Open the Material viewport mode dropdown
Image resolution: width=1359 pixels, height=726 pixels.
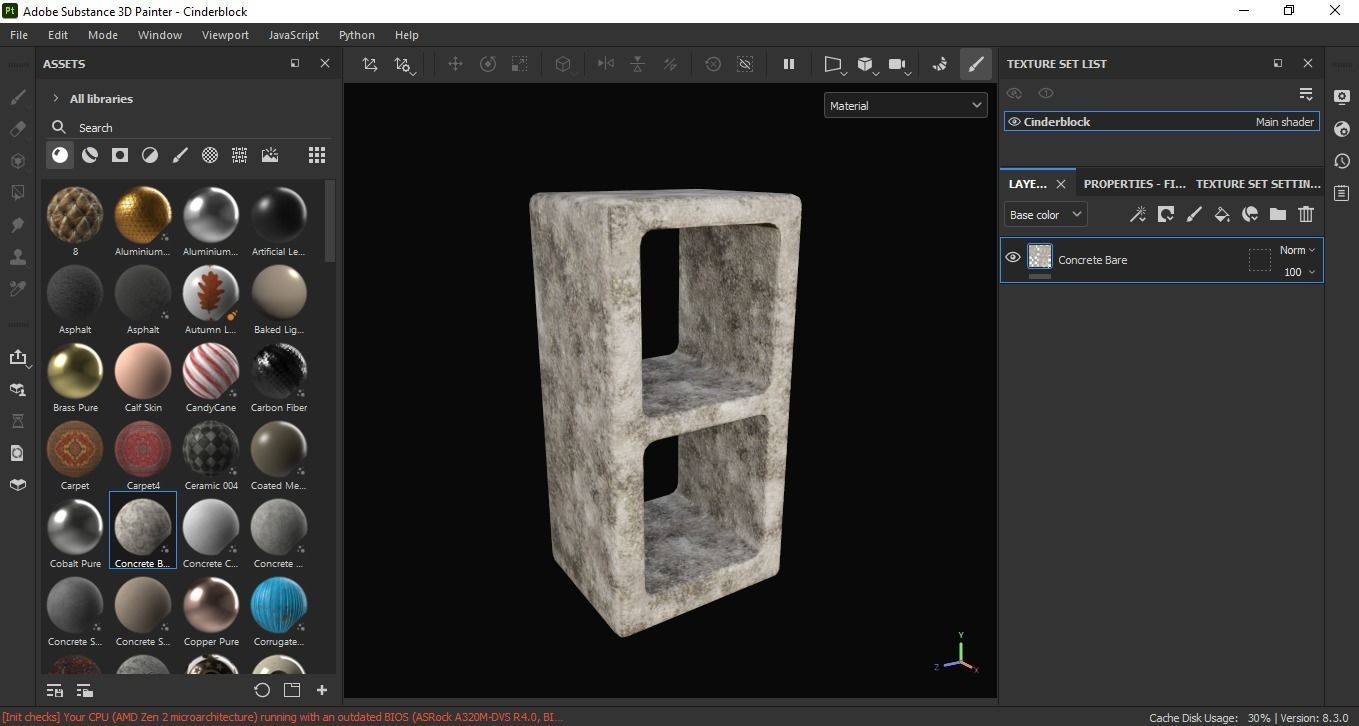coord(906,105)
